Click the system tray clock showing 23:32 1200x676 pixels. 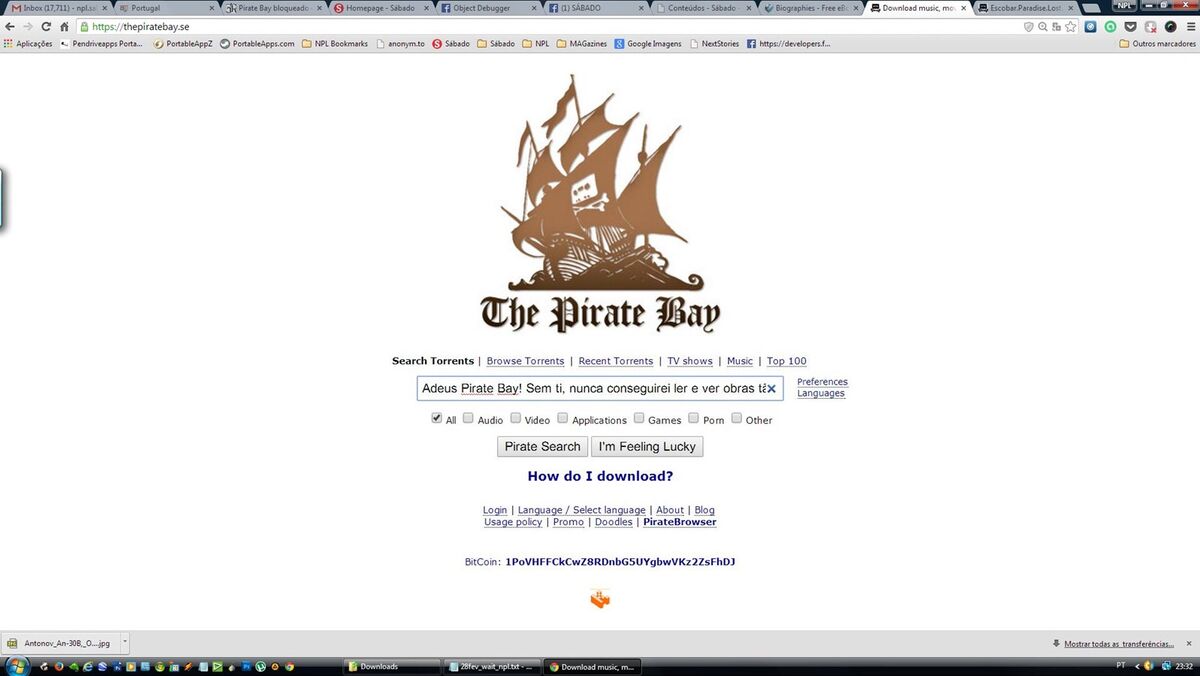[x=1184, y=666]
